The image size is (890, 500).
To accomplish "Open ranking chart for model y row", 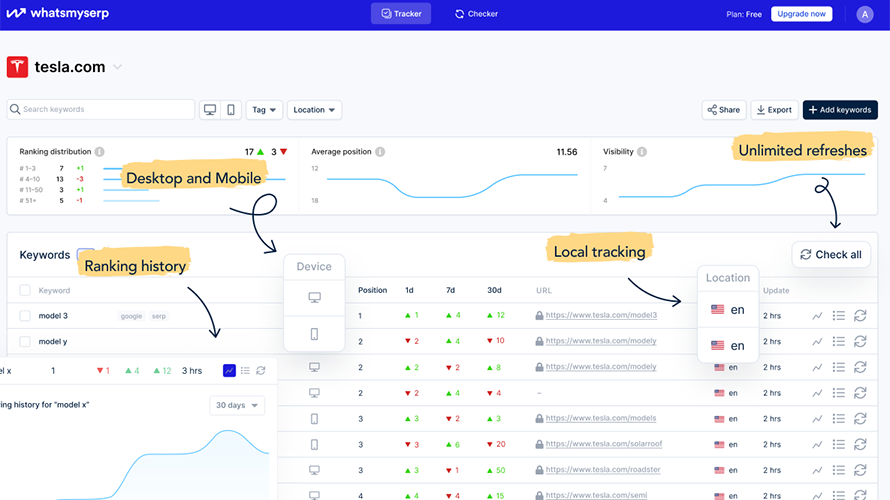I will 817,341.
